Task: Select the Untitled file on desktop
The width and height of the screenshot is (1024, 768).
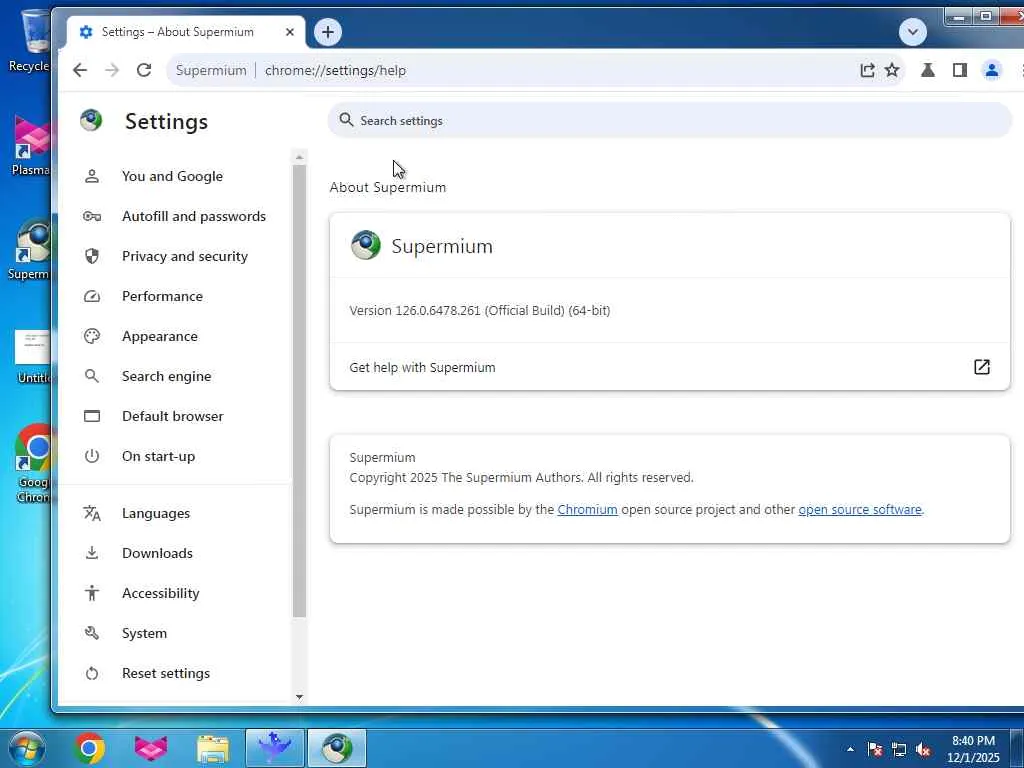Action: pyautogui.click(x=33, y=357)
